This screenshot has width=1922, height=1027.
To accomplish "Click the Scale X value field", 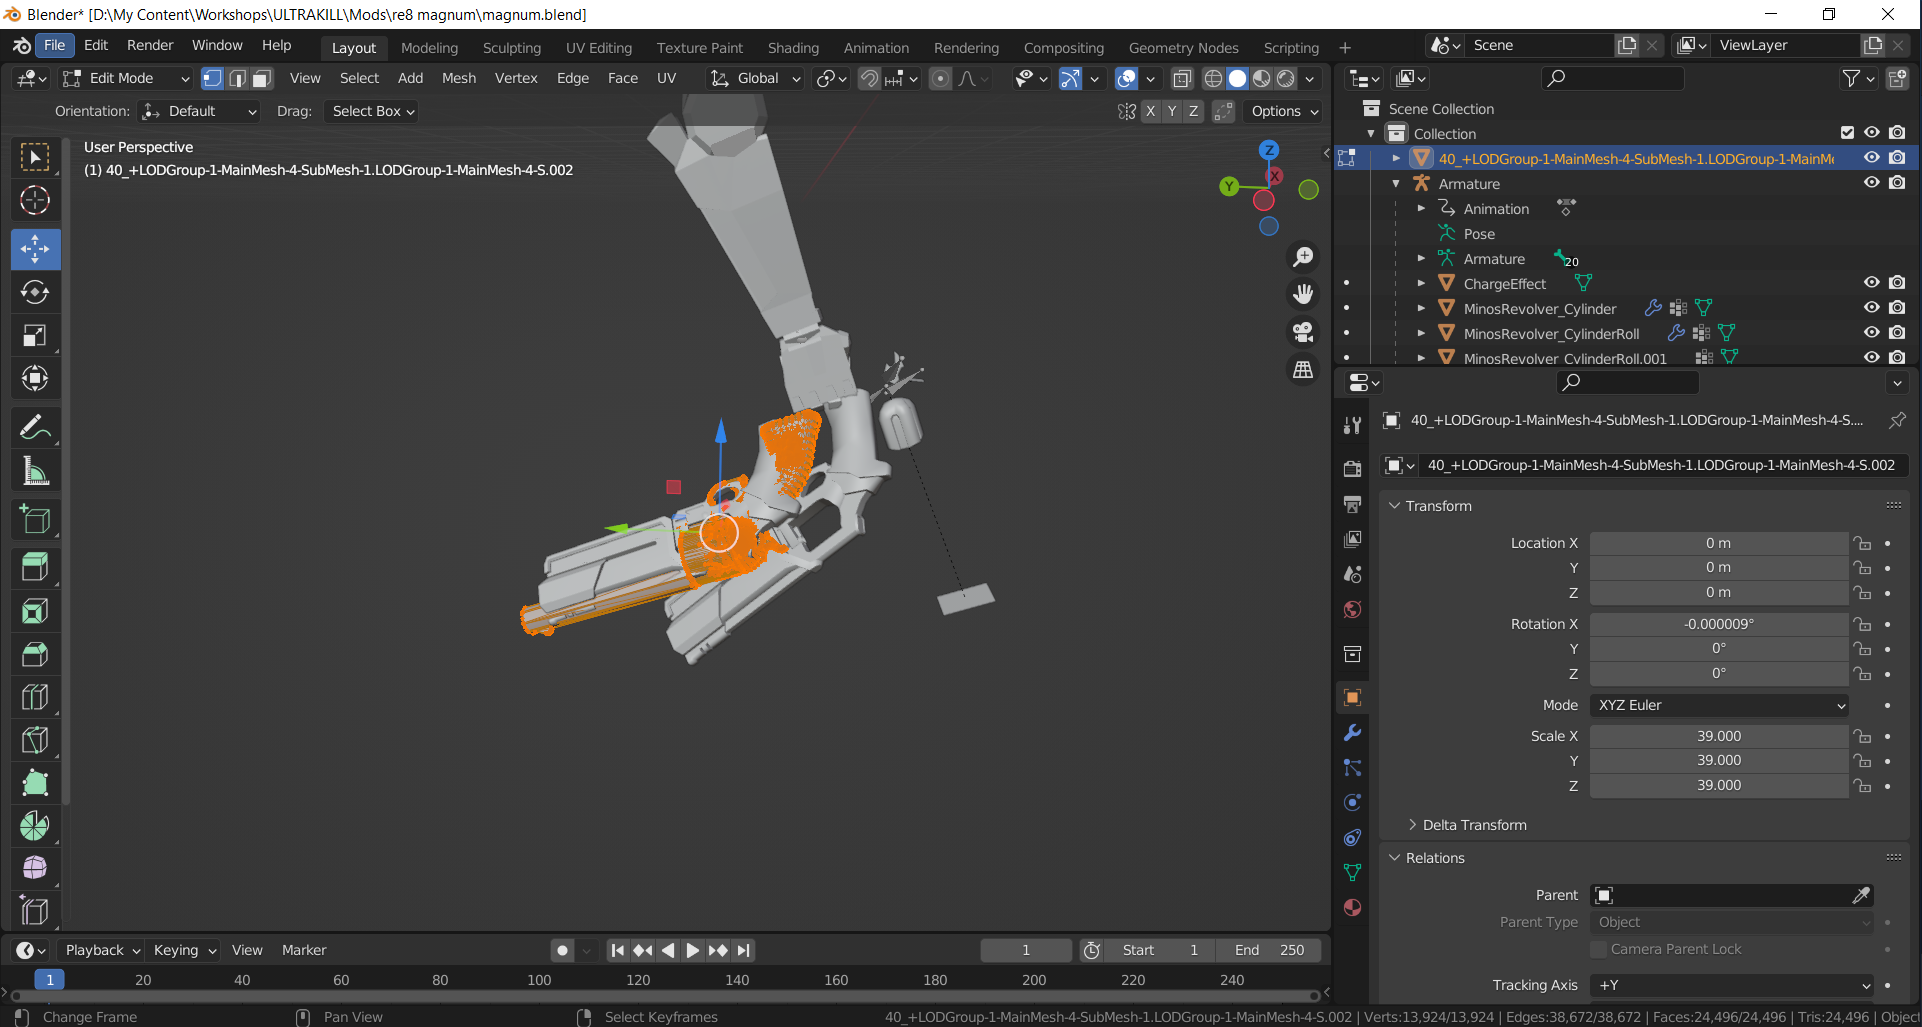I will click(x=1718, y=736).
